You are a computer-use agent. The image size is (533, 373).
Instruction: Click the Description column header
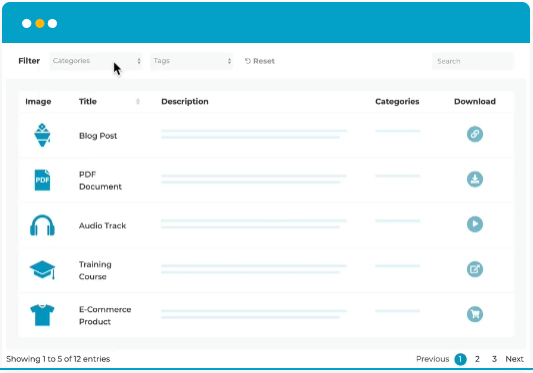point(185,101)
